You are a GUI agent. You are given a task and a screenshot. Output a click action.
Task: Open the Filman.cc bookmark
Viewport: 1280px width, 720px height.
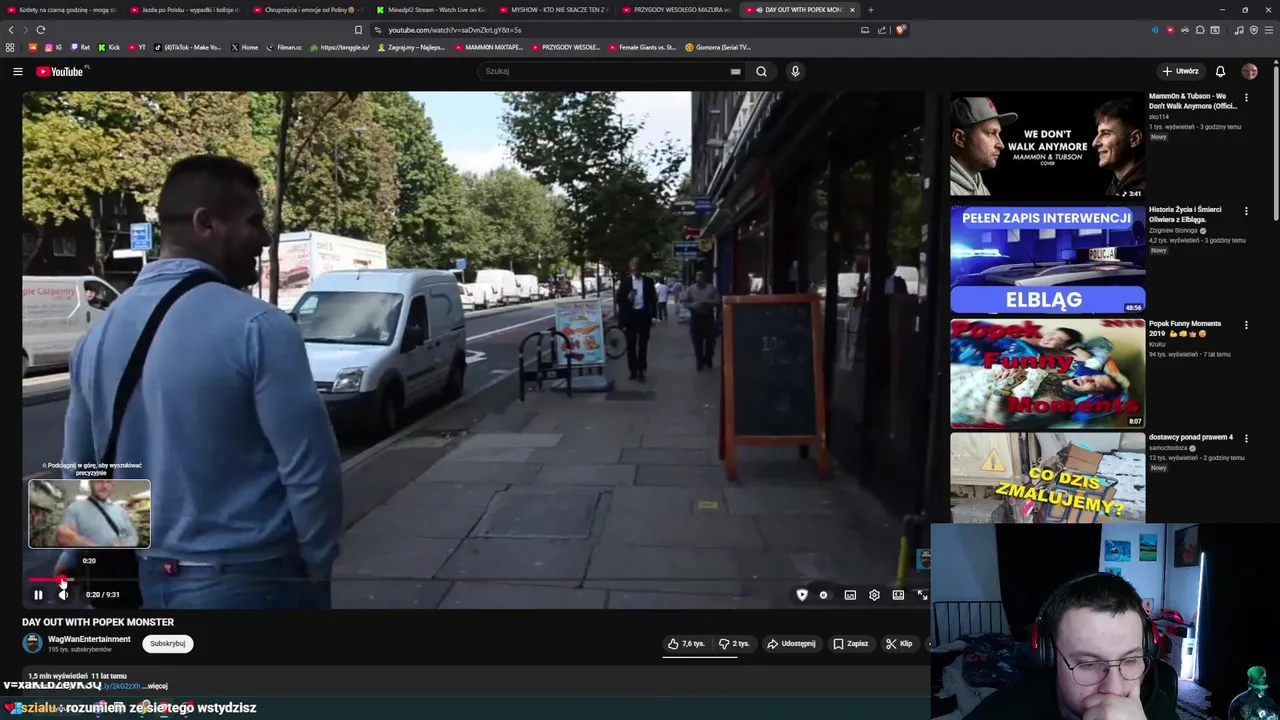click(284, 47)
